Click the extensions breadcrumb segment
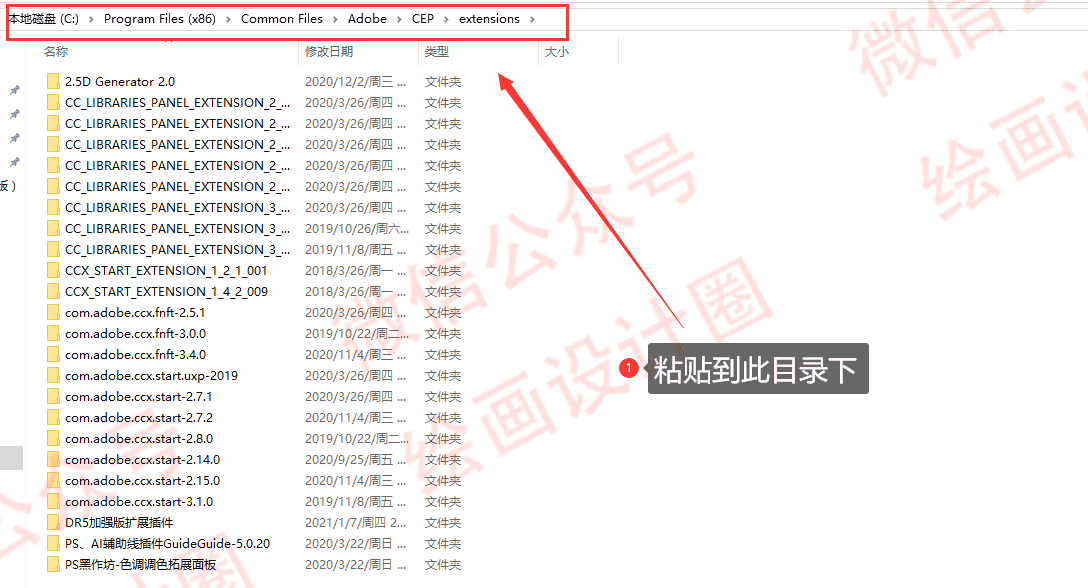The image size is (1088, 588). [x=489, y=19]
